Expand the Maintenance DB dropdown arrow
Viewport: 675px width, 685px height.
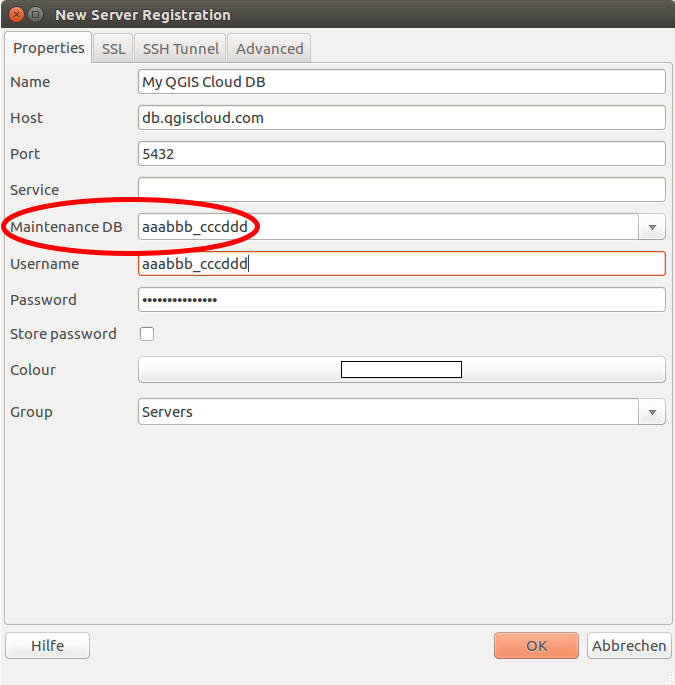[652, 227]
